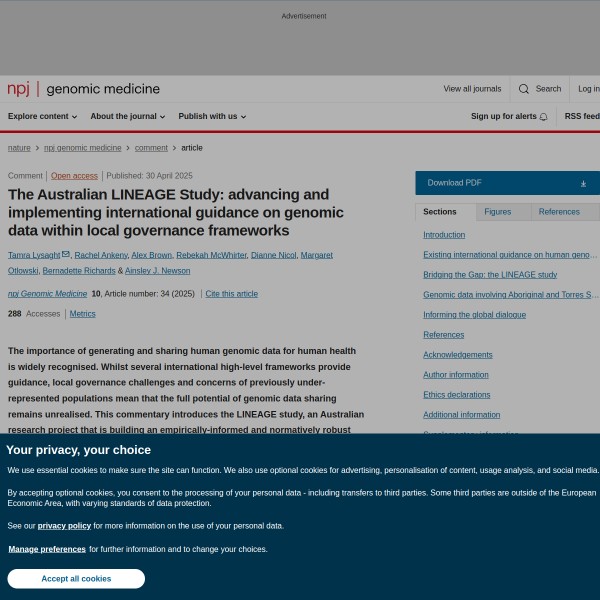Open the npj genomic medicine logo
Screen dimensions: 600x600
[x=84, y=89]
